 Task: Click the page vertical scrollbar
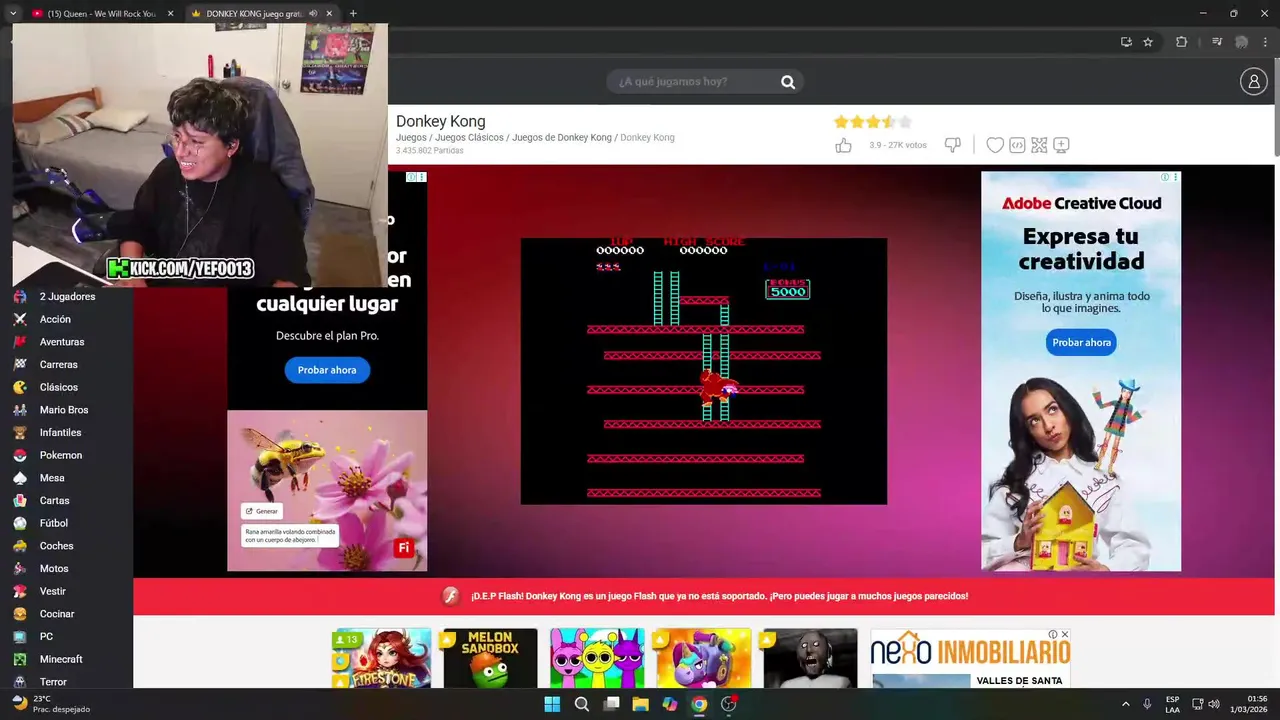coord(1276,110)
